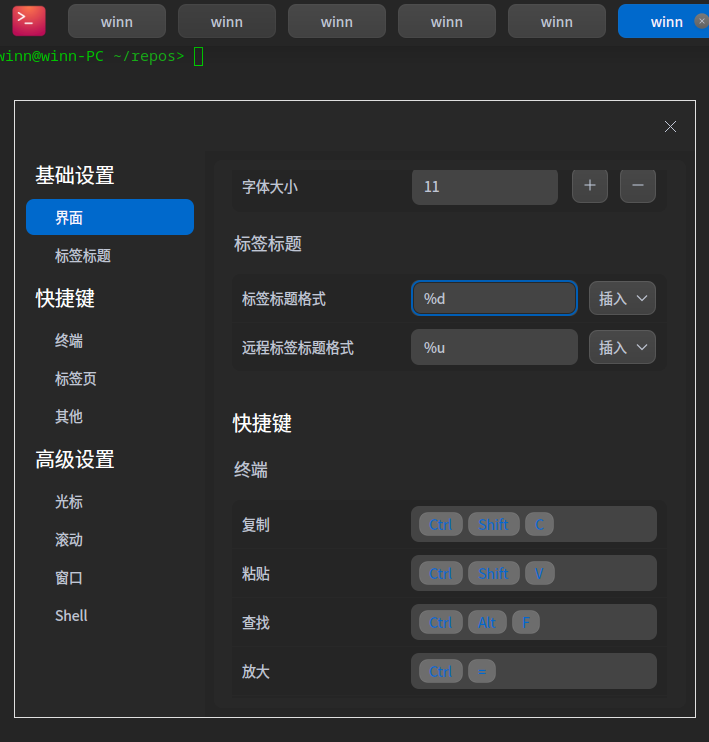Close the settings dialog with the X
This screenshot has height=742, width=709.
pos(670,126)
